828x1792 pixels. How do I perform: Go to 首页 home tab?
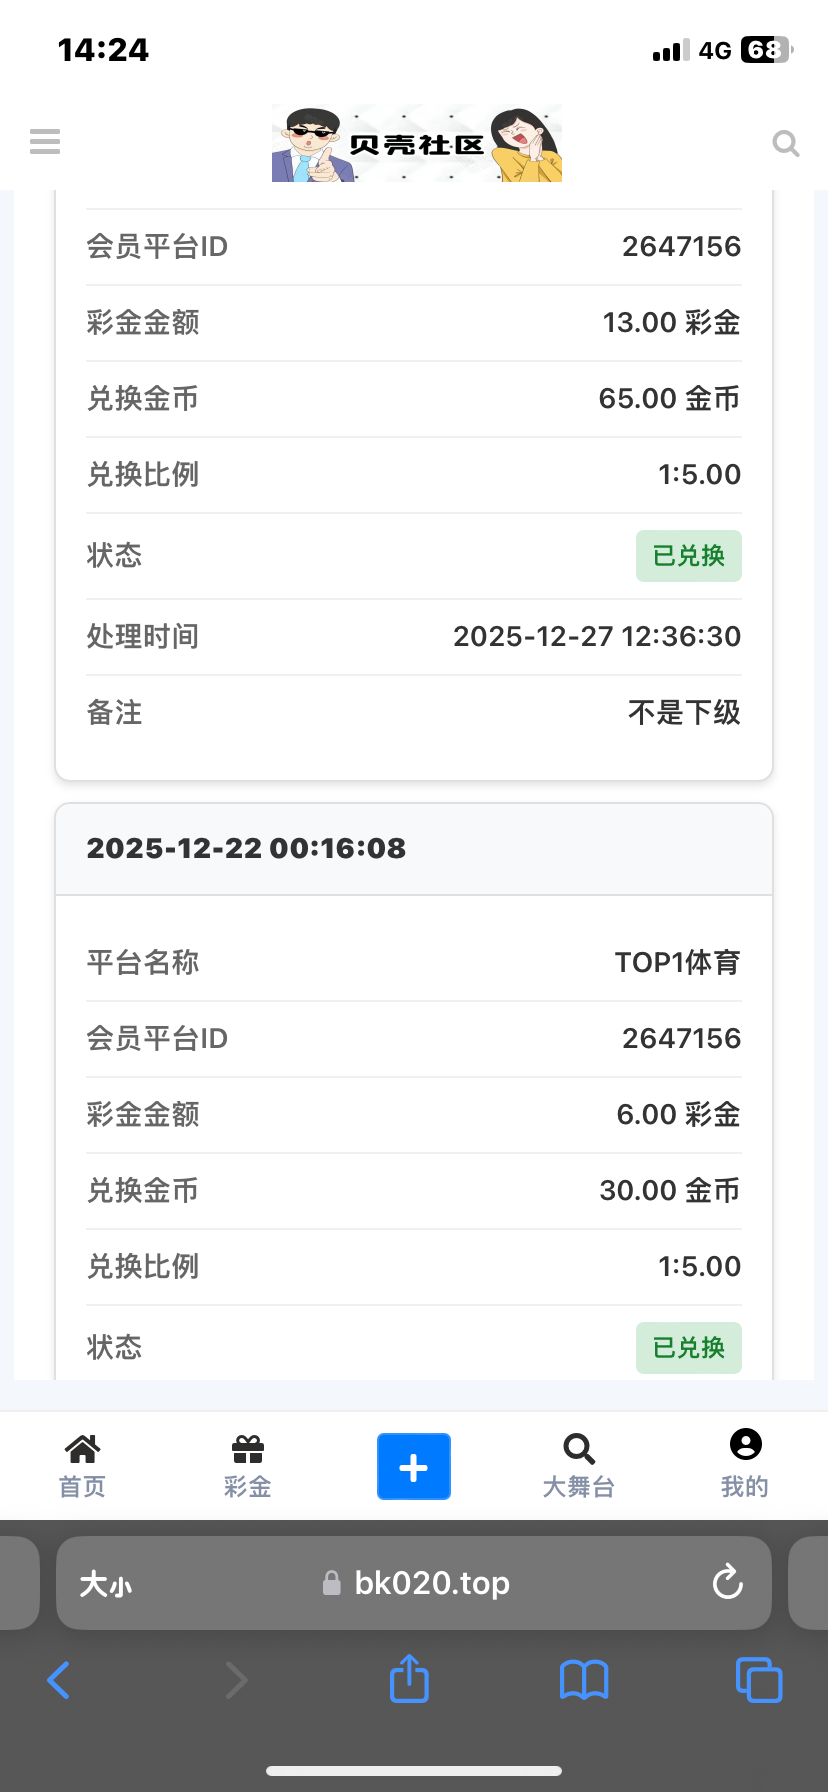click(x=82, y=1466)
